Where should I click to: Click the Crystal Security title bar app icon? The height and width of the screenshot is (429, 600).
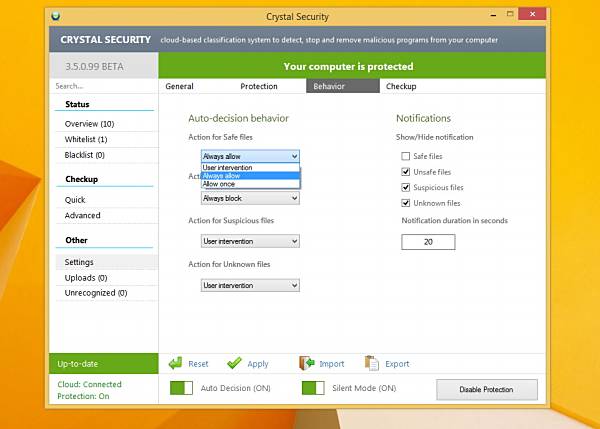(x=56, y=16)
